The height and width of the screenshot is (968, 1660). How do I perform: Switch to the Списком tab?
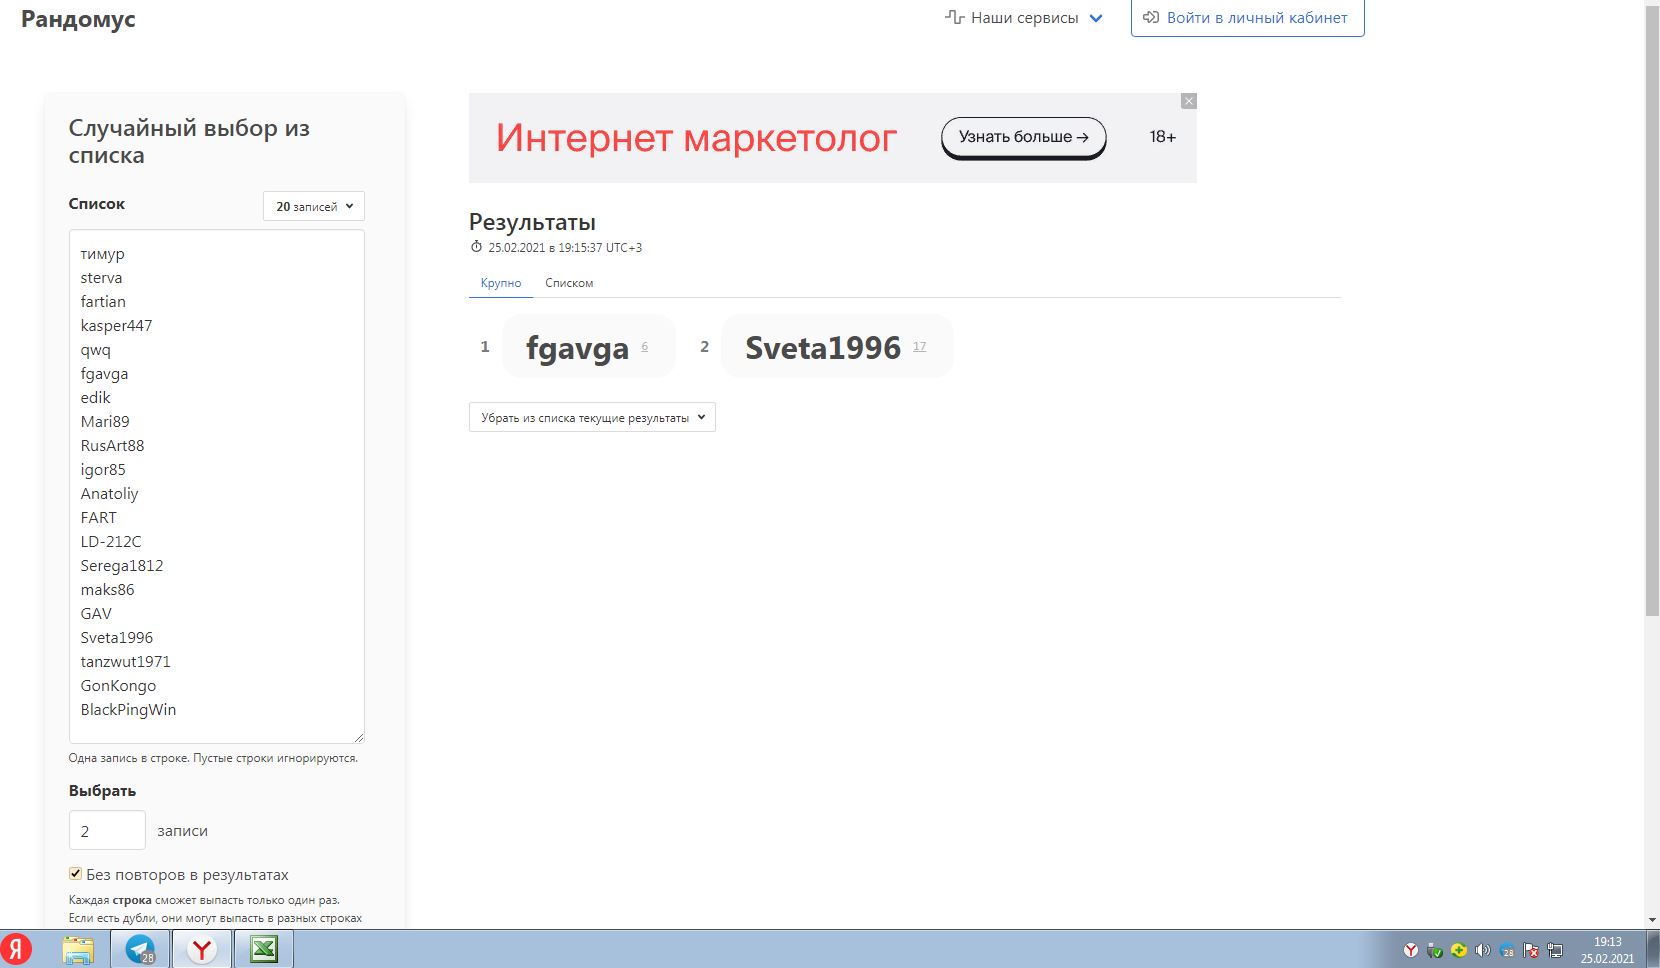click(569, 283)
